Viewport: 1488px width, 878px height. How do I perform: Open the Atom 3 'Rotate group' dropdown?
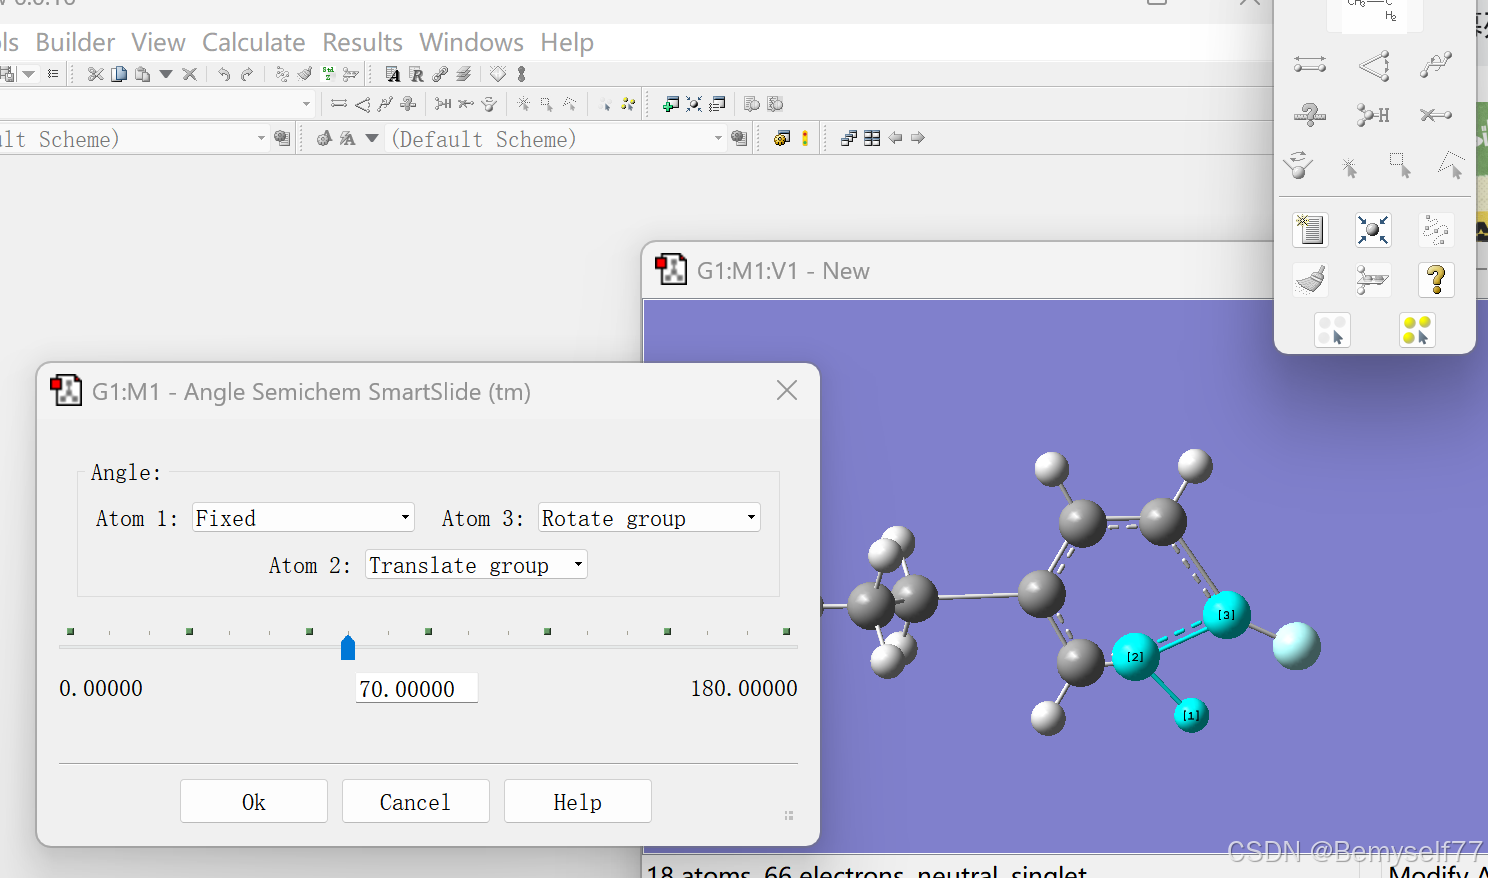point(649,518)
